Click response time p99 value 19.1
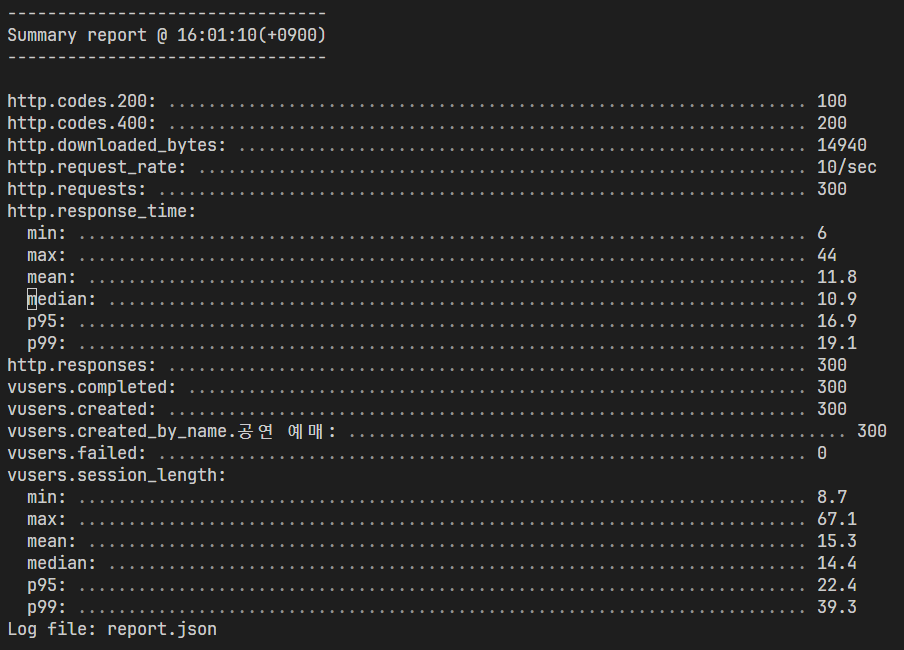The height and width of the screenshot is (650, 904). [x=837, y=343]
